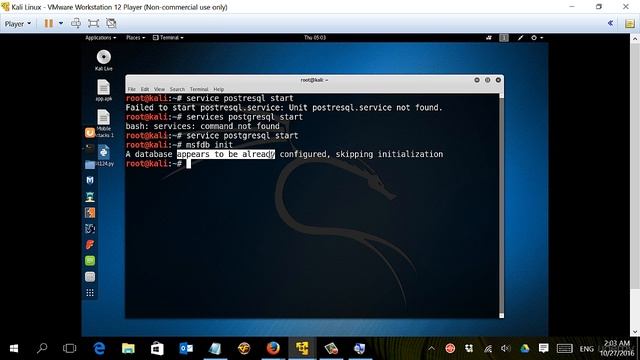Open the Kali system power menu

coord(537,38)
